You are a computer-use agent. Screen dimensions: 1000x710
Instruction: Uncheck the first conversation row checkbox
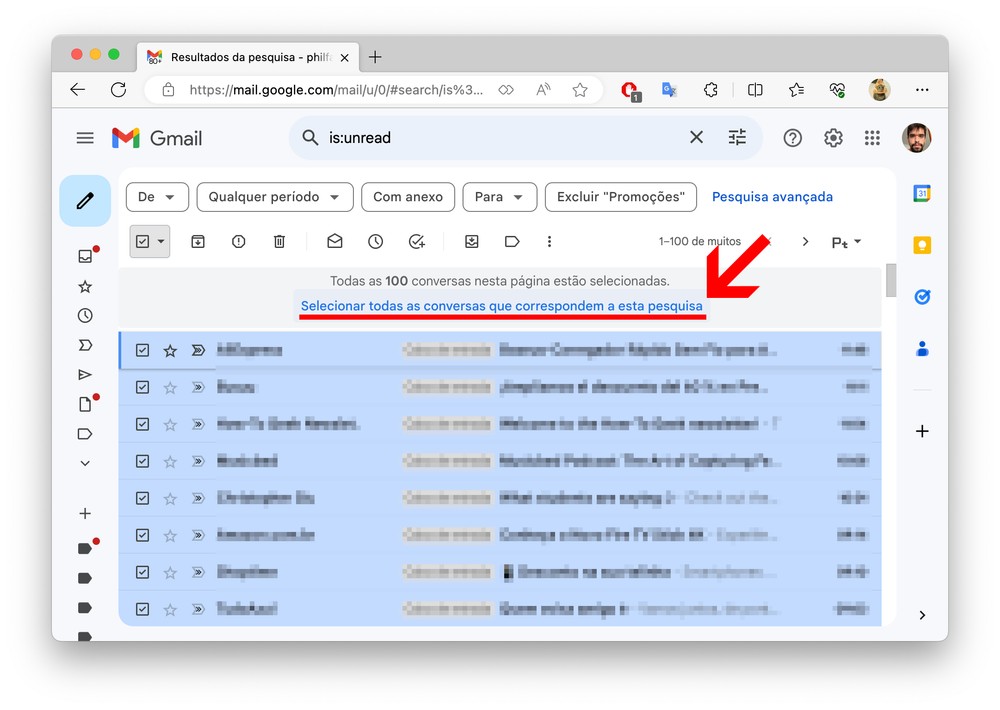(x=142, y=350)
